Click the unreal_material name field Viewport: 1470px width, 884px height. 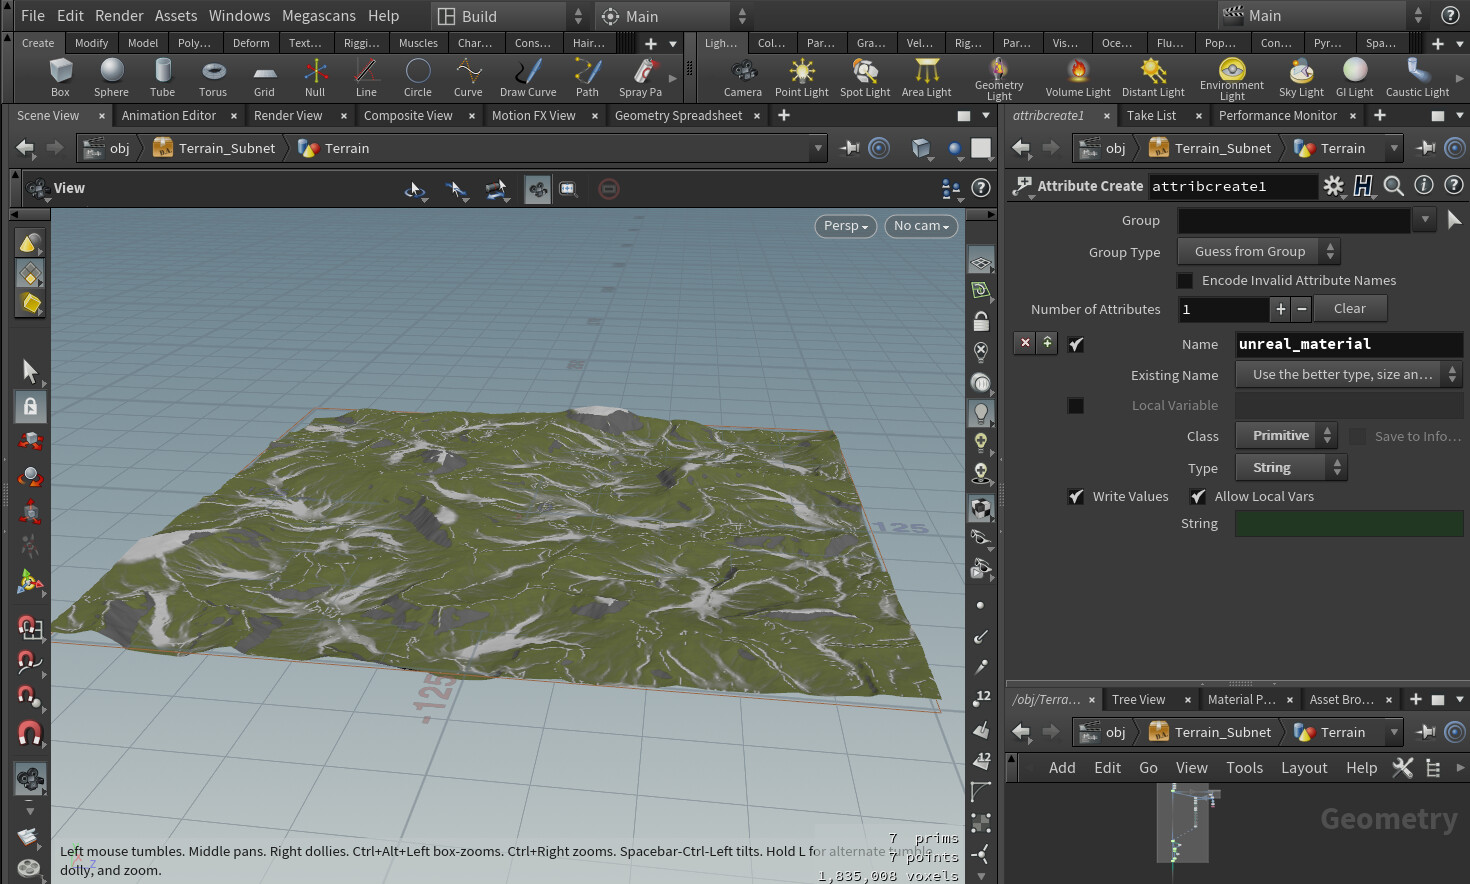tap(1348, 344)
